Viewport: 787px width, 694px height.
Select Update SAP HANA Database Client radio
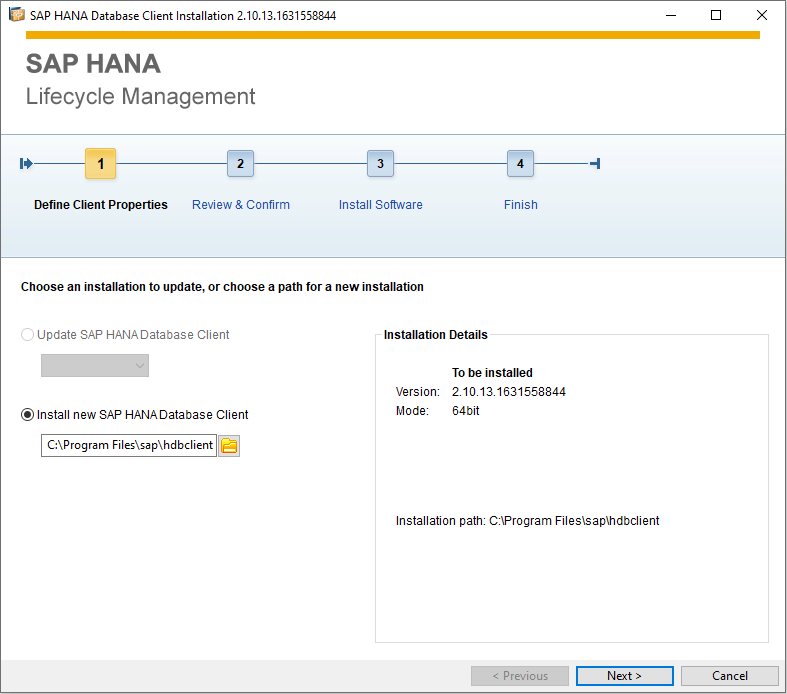27,335
